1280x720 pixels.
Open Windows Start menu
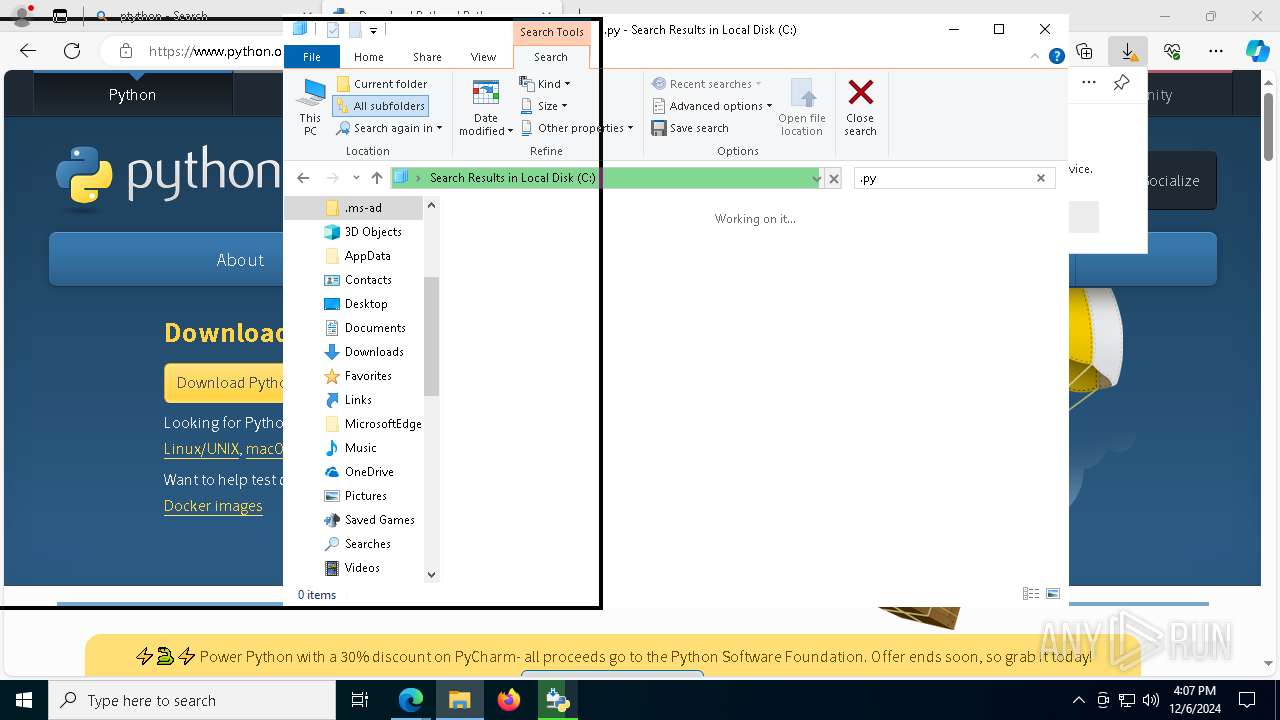[x=24, y=700]
